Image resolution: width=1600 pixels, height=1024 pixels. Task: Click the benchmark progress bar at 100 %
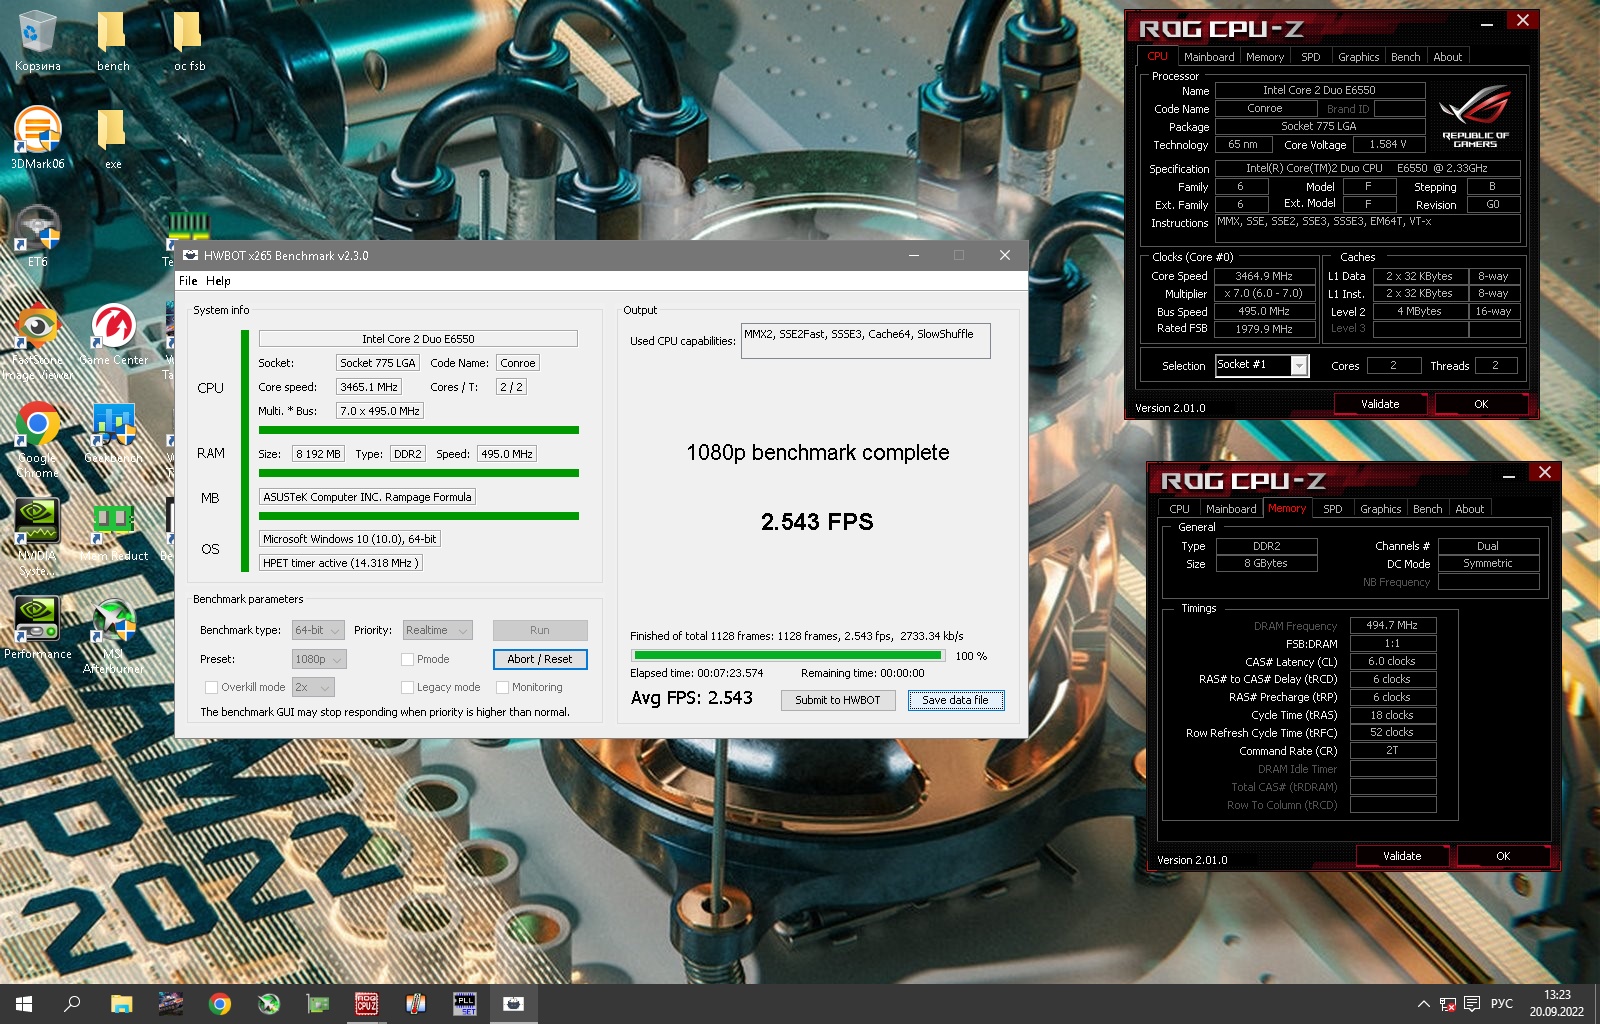coord(788,656)
